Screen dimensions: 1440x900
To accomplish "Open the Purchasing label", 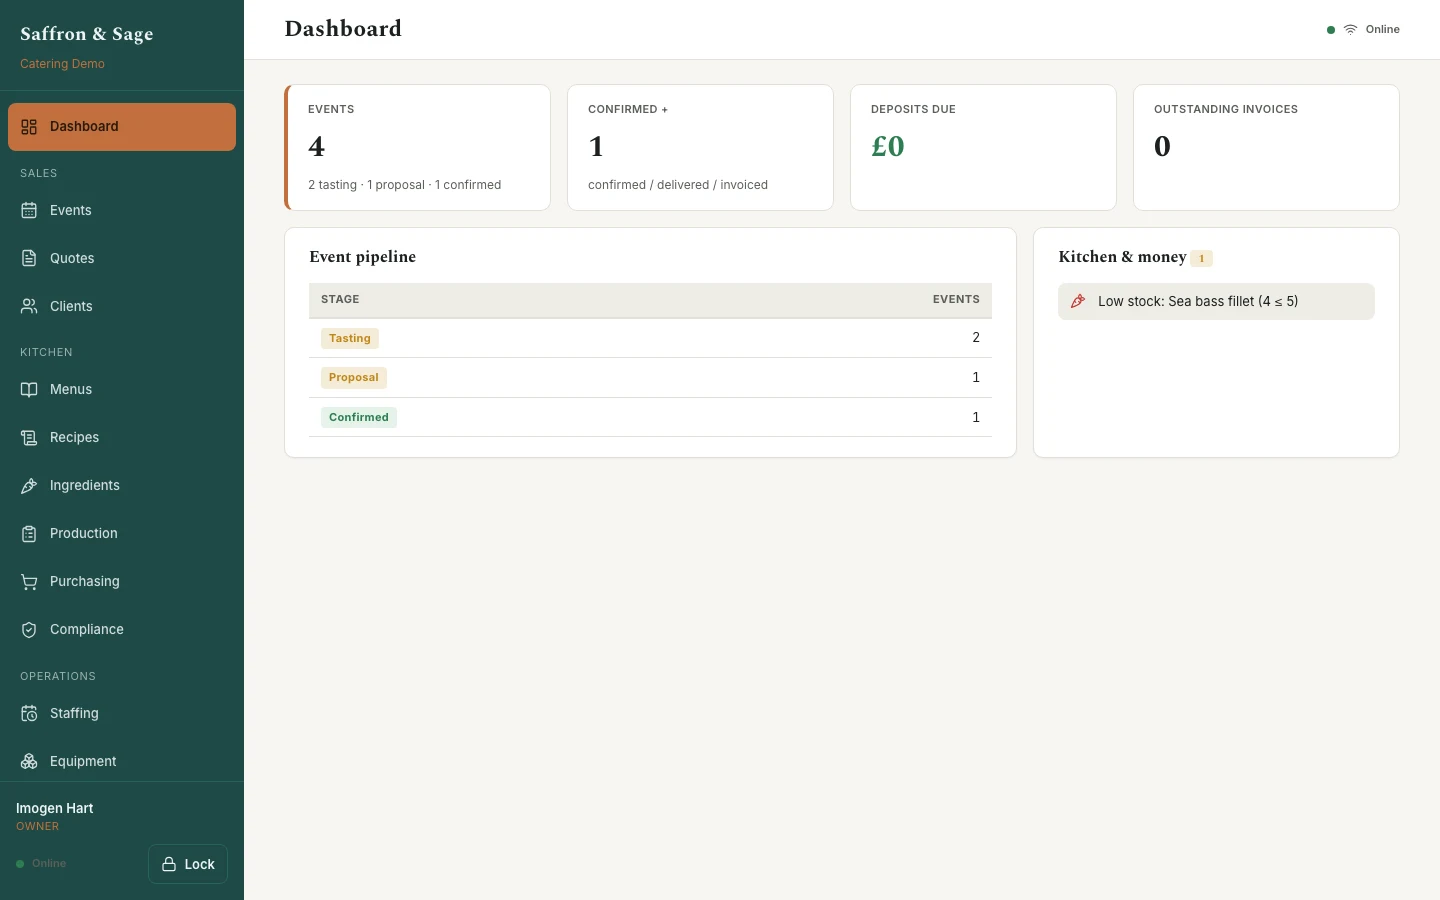I will coord(85,582).
